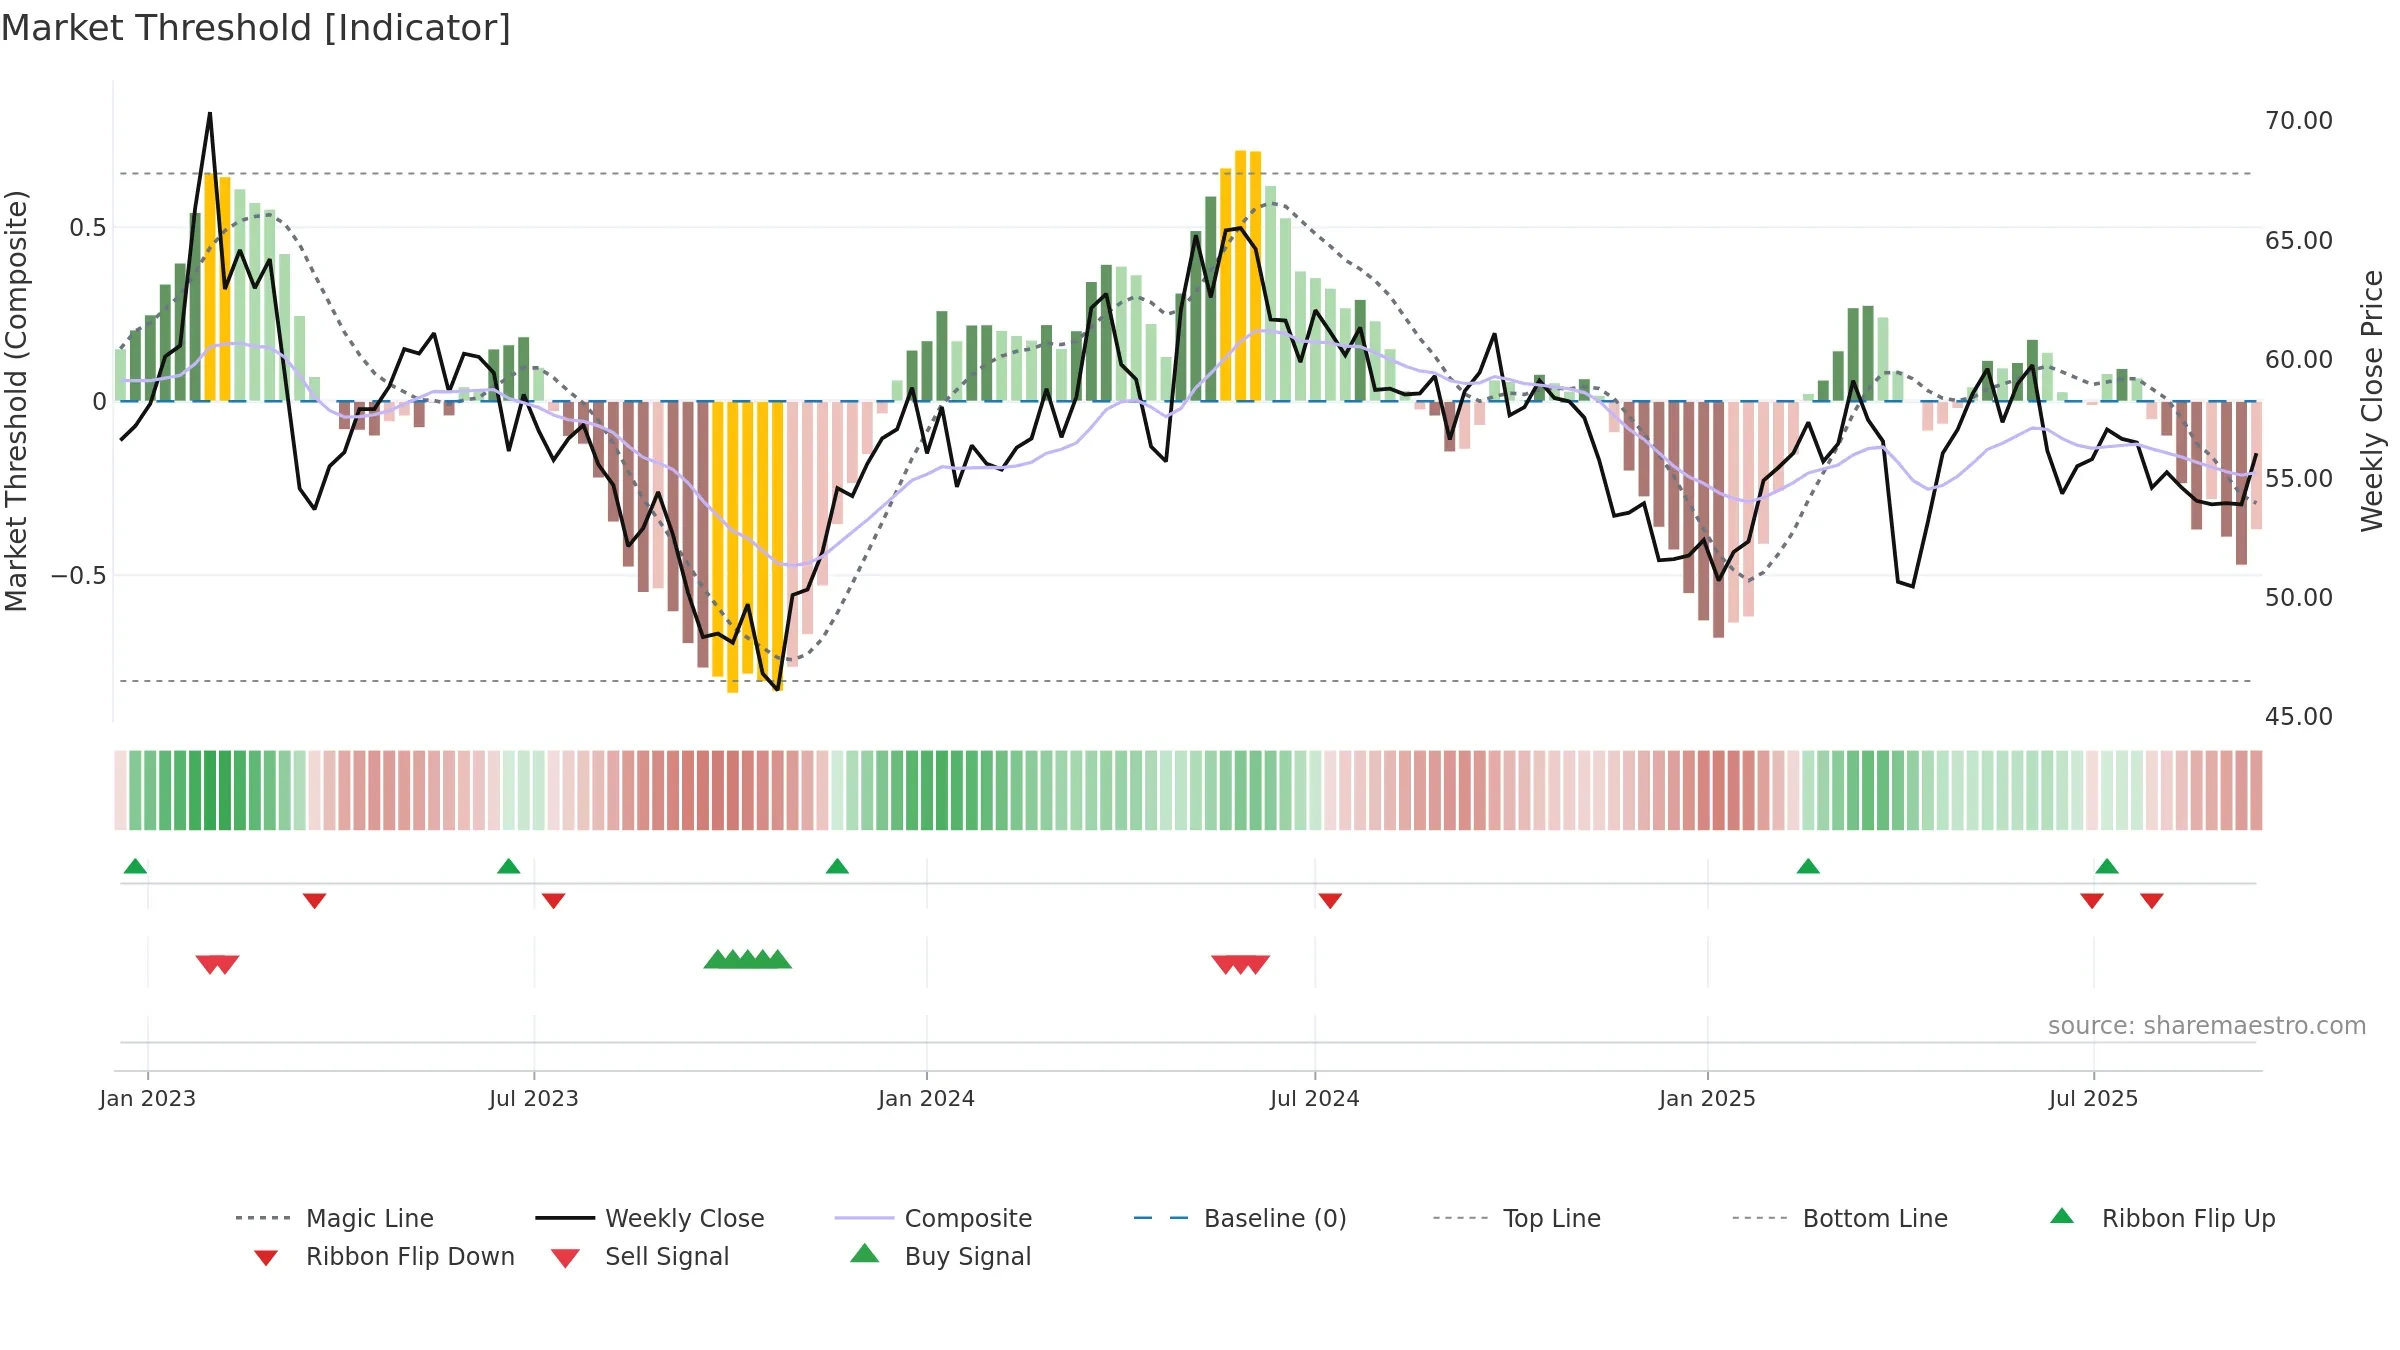Click the last ribbon flip down marker in Aug 2025
Viewport: 2400px width, 1350px height.
(x=2152, y=901)
